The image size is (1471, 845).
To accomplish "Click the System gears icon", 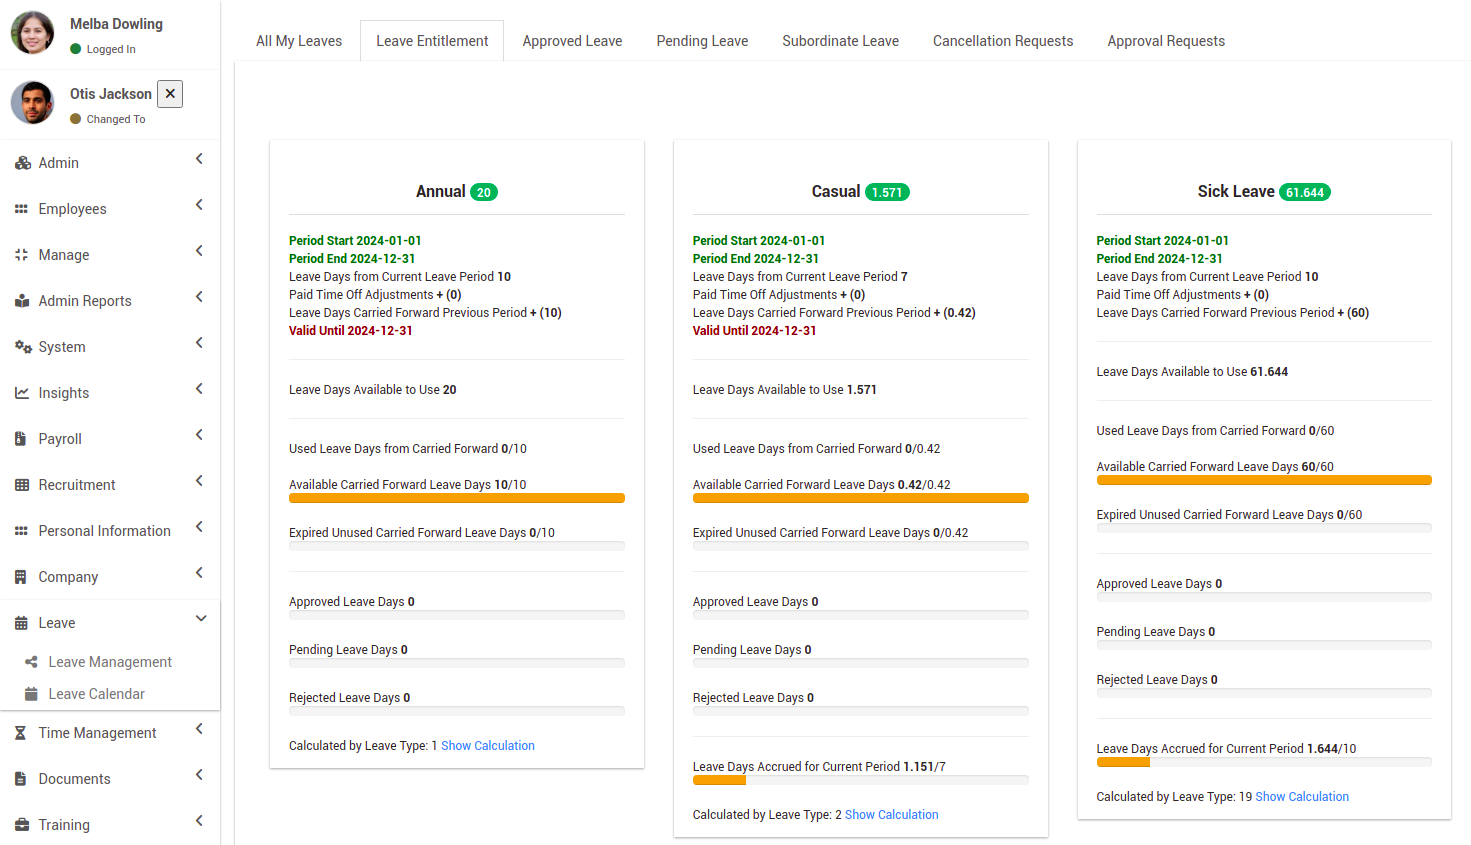I will tap(23, 347).
